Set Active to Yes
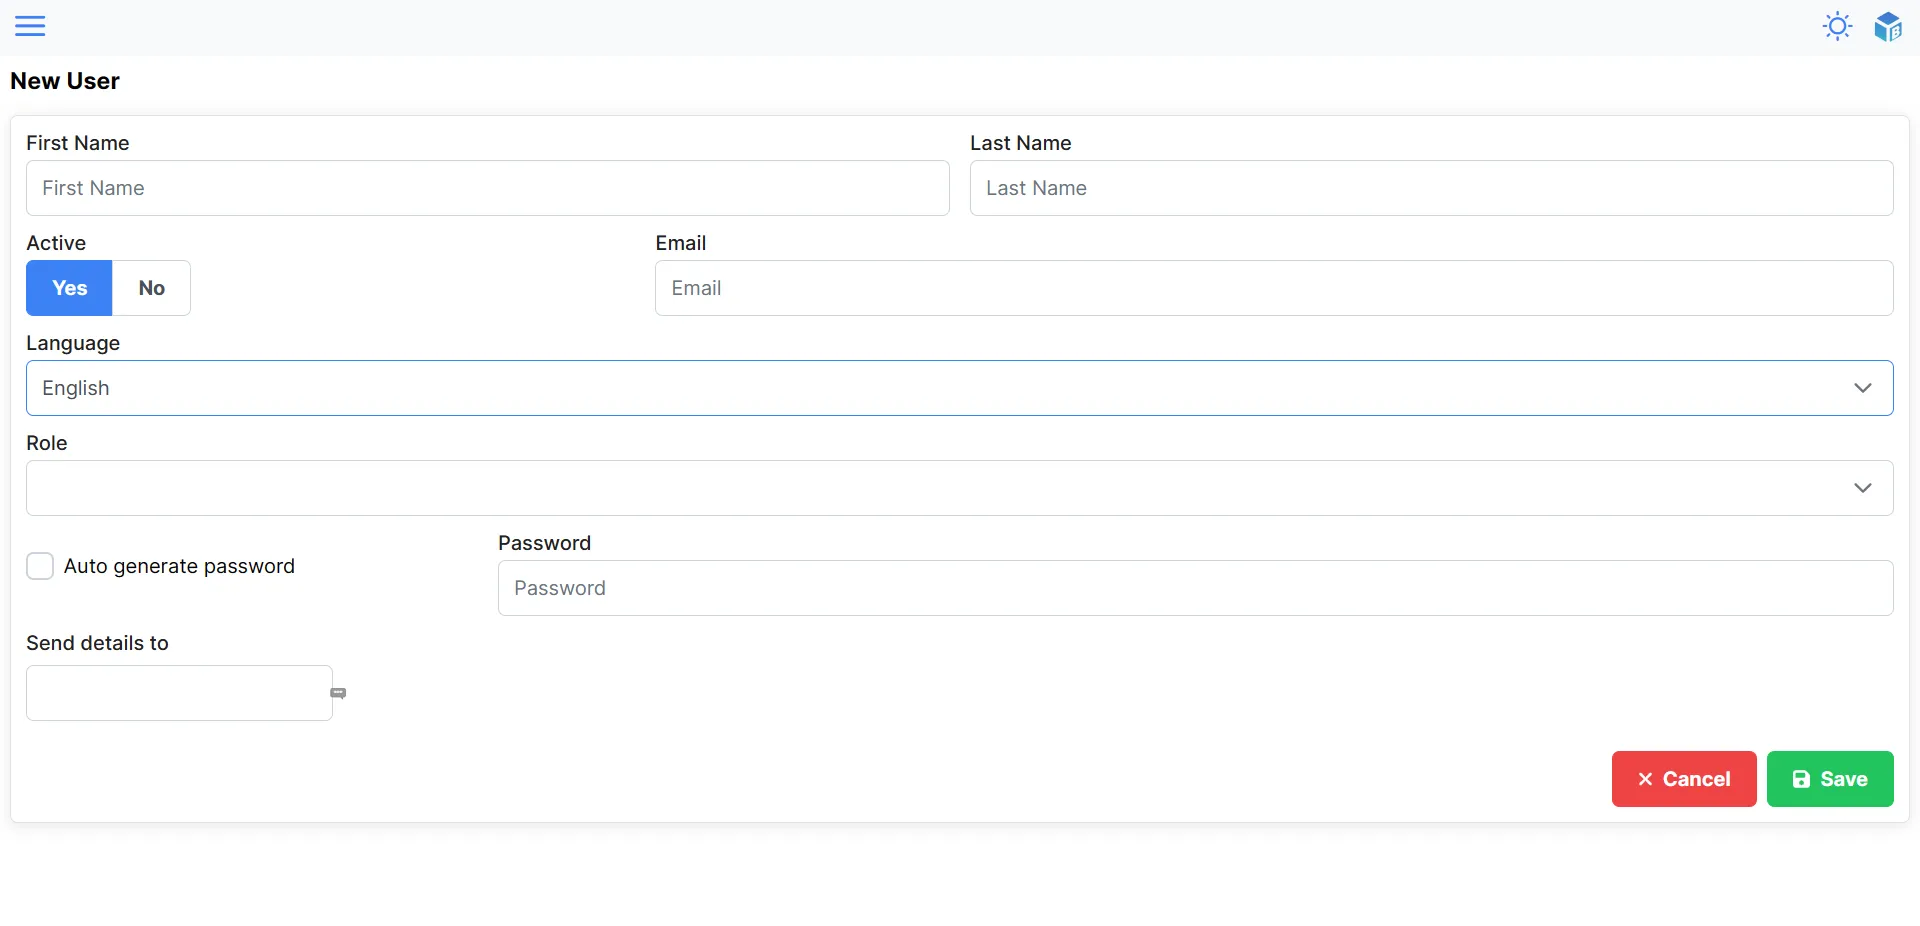Viewport: 1920px width, 926px height. click(x=69, y=288)
